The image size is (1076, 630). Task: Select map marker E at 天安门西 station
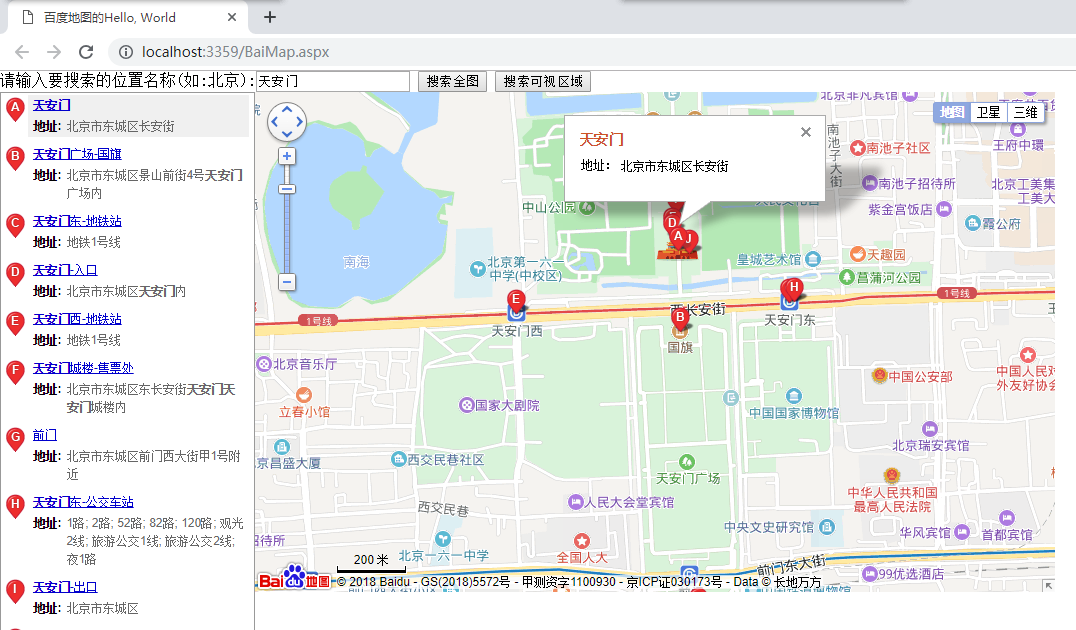point(515,301)
